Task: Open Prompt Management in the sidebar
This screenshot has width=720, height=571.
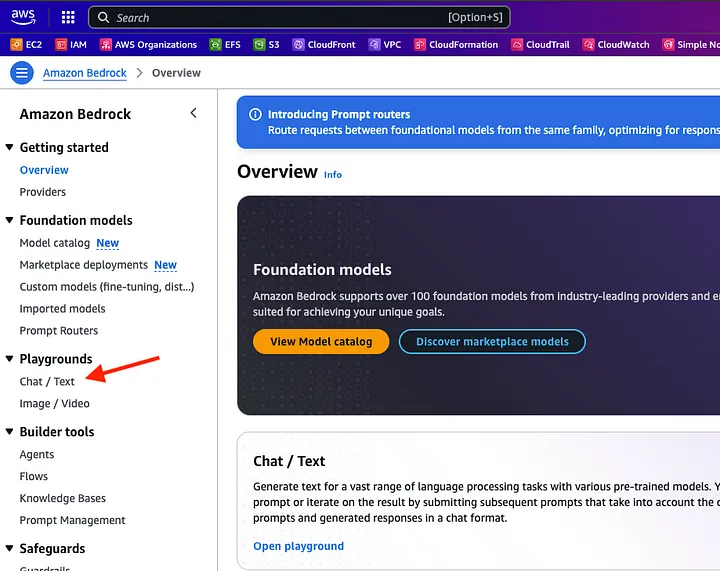Action: pos(72,521)
